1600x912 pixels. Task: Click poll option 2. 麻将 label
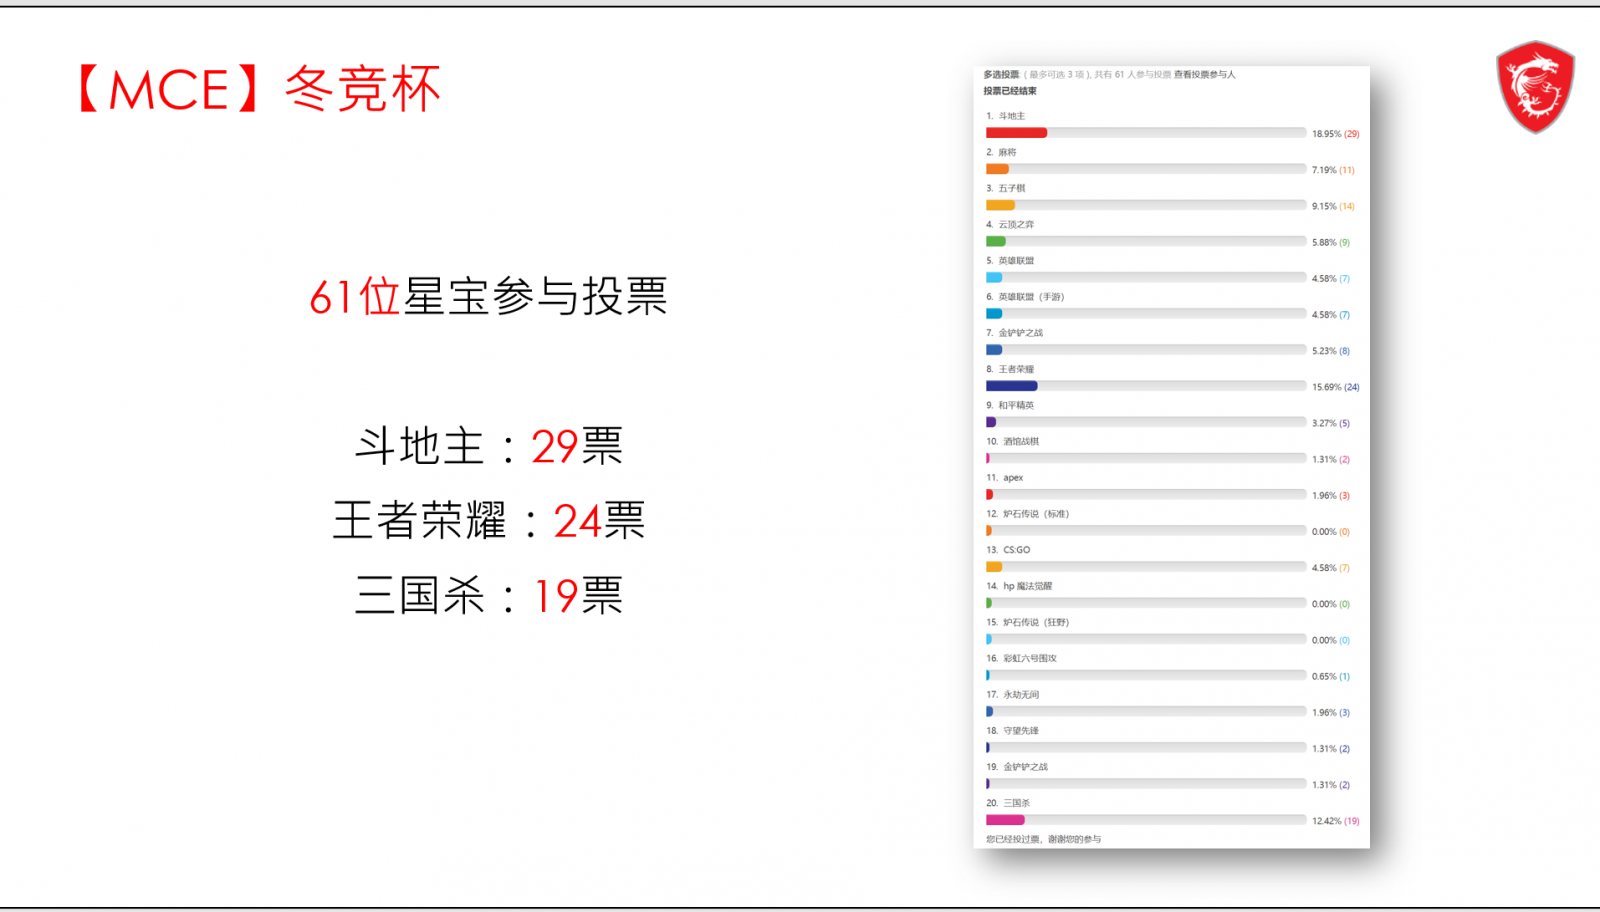(1001, 152)
